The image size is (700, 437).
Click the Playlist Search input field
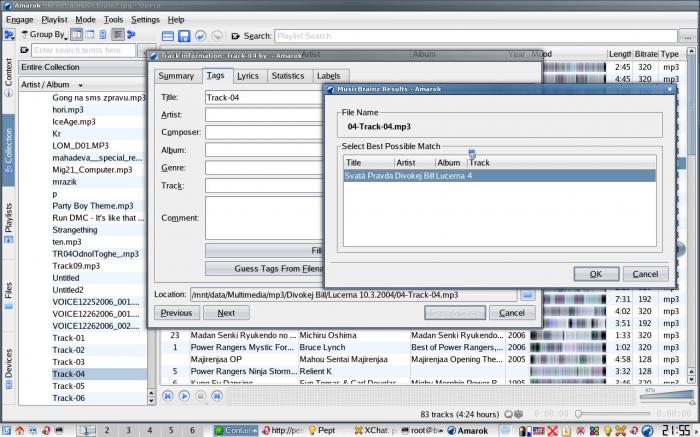[x=476, y=36]
